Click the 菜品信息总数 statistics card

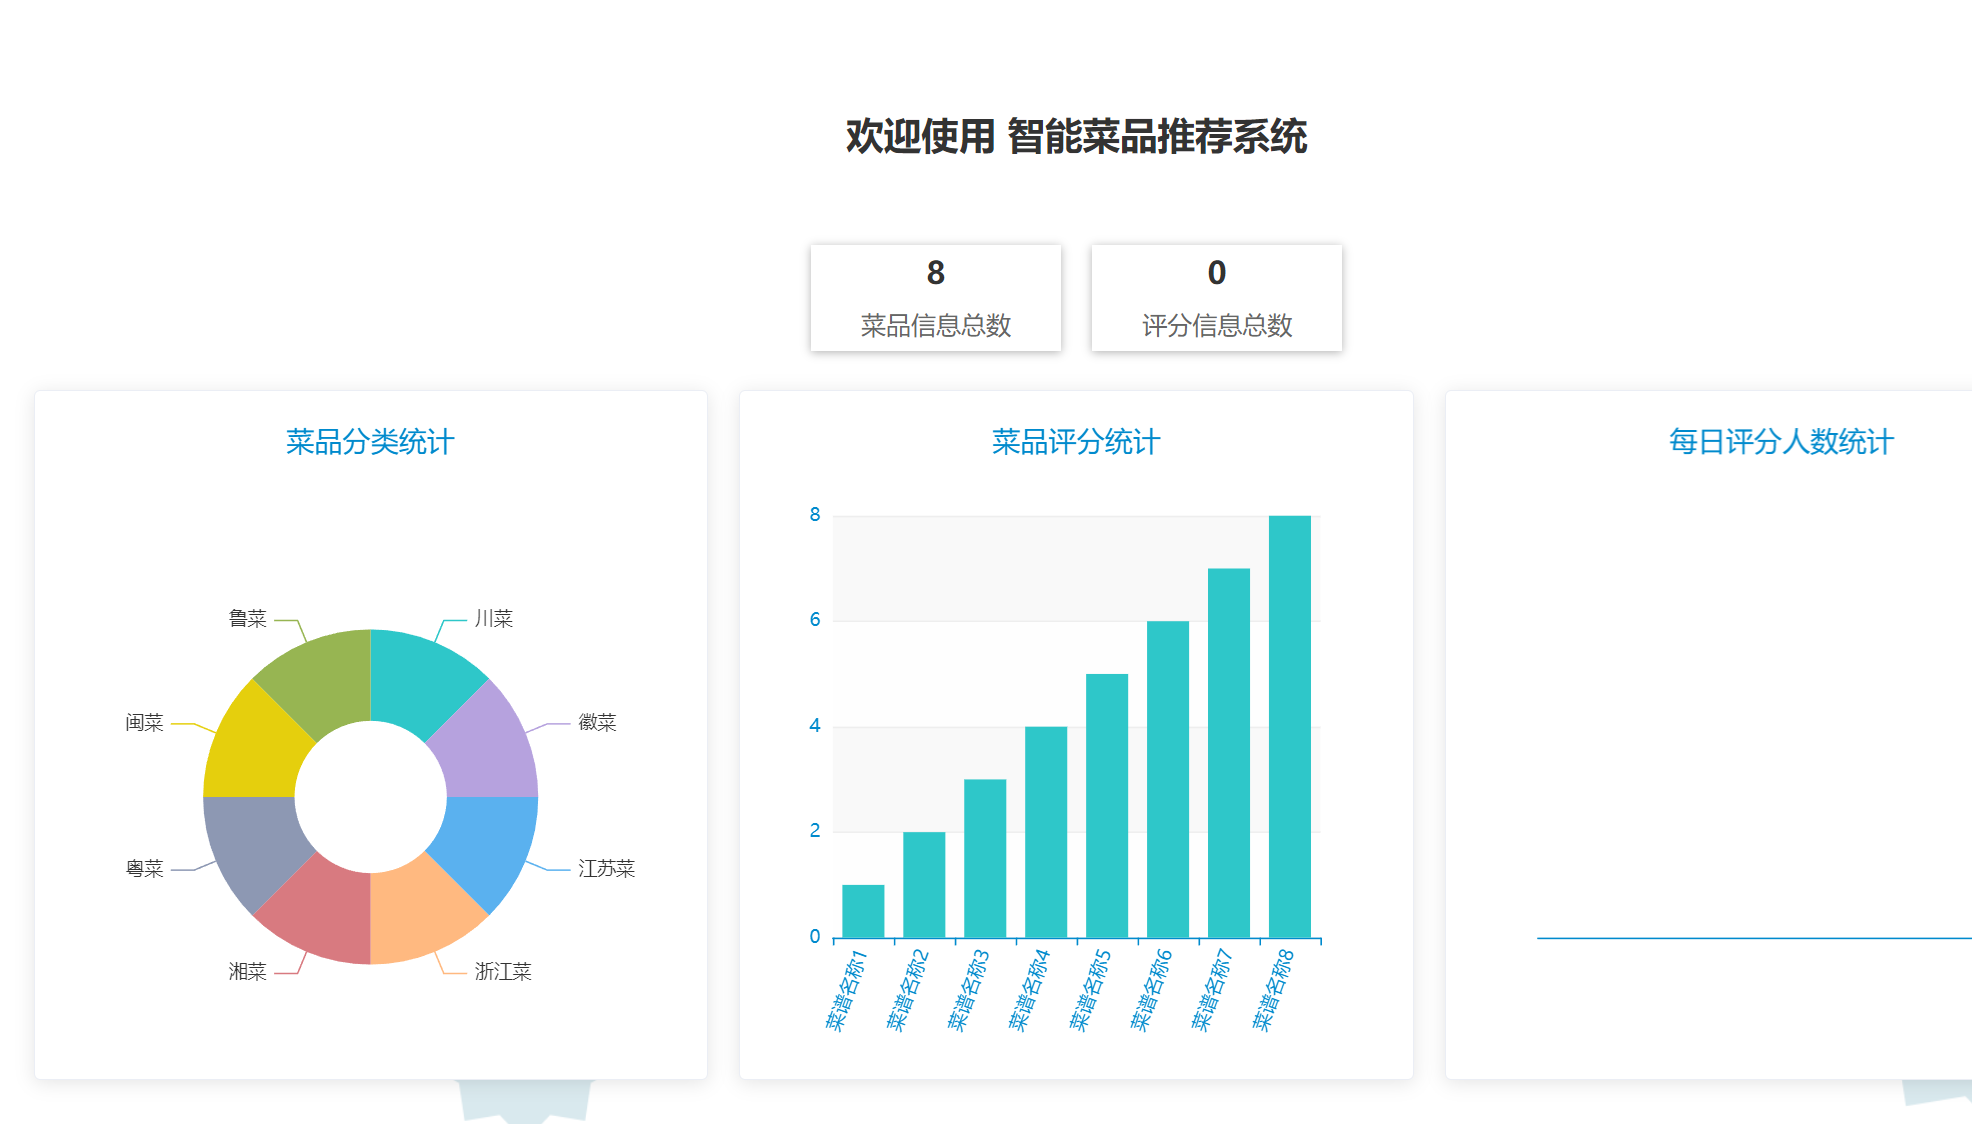coord(935,298)
